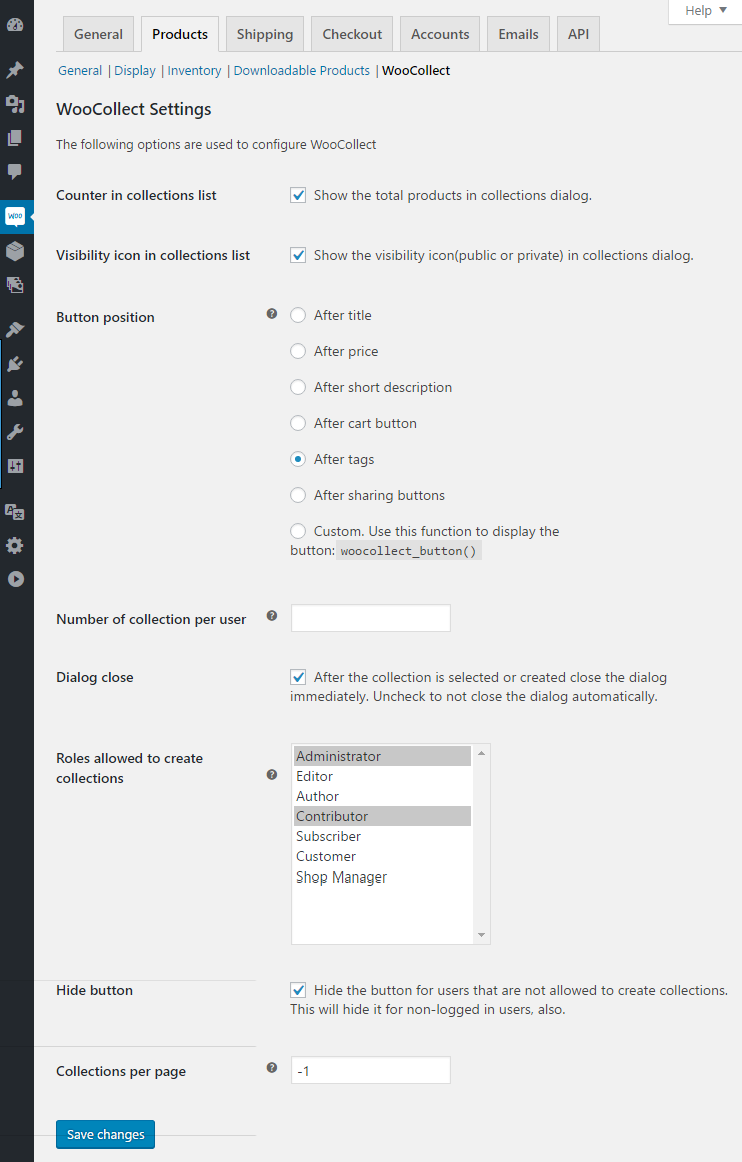Image resolution: width=742 pixels, height=1162 pixels.
Task: Open the Inventory sub-section link
Action: 194,70
